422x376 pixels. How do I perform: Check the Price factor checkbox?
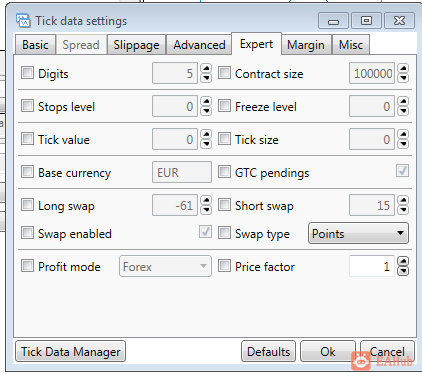tap(224, 266)
